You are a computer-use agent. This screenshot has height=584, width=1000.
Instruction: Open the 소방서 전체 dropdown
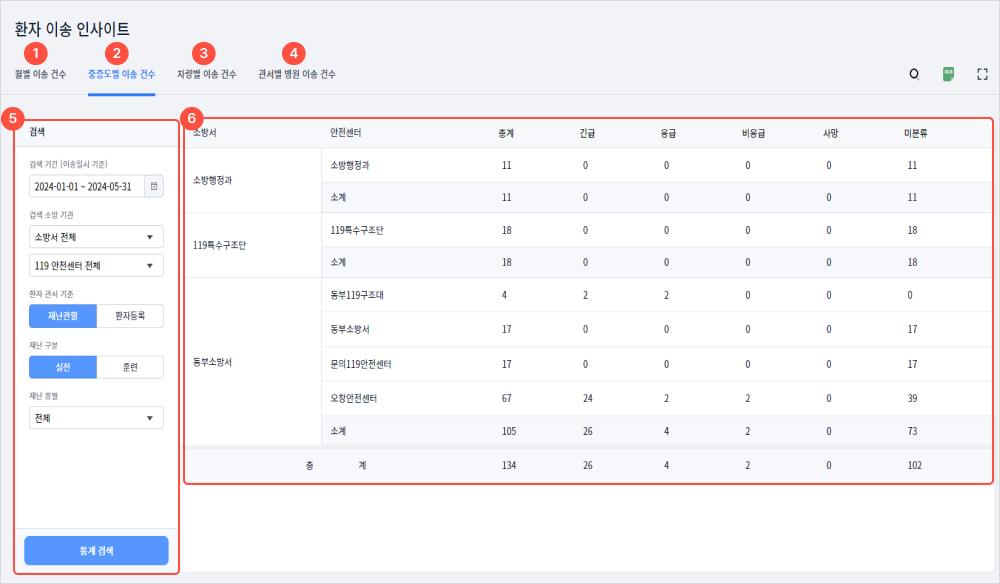click(x=96, y=237)
